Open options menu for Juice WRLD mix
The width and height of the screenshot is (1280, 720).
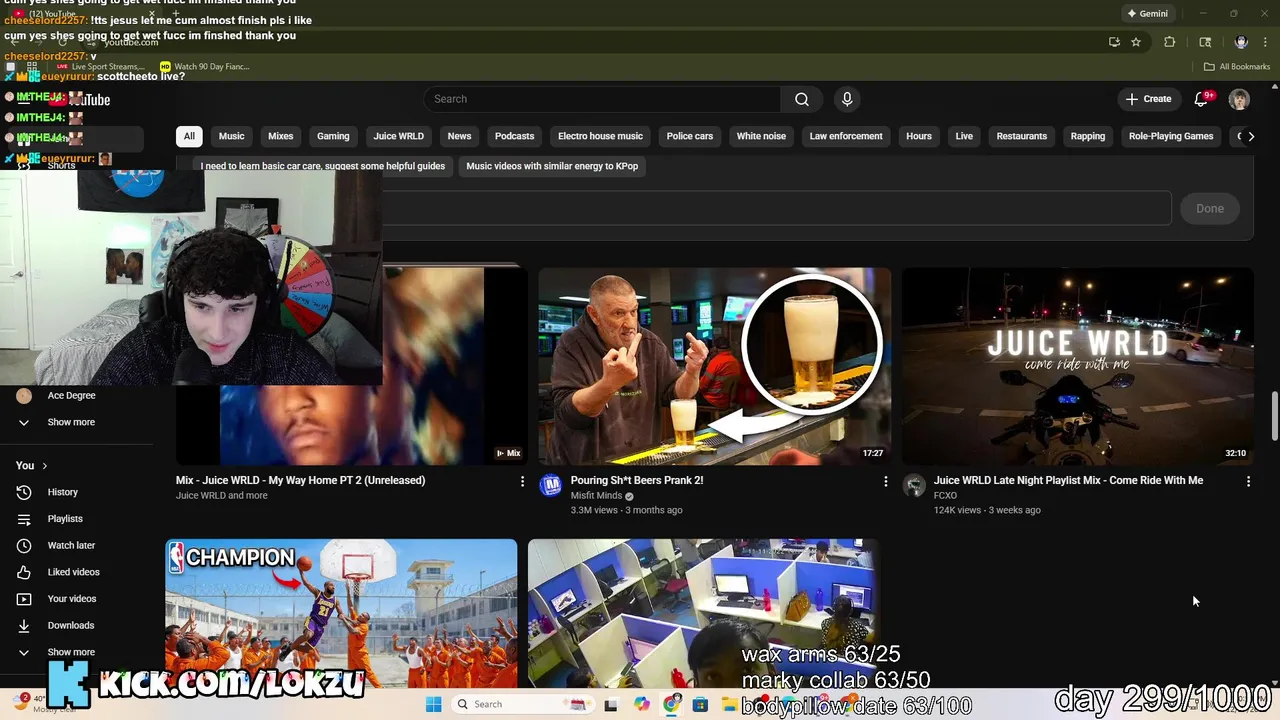tap(522, 481)
